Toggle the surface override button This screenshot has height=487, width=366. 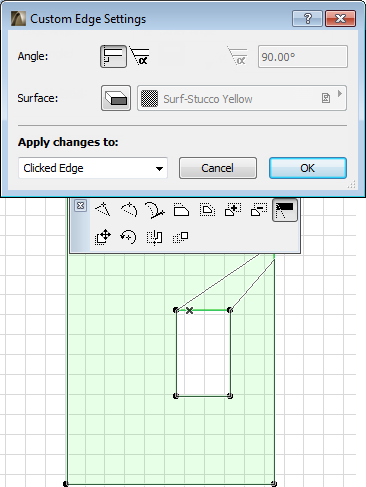116,98
